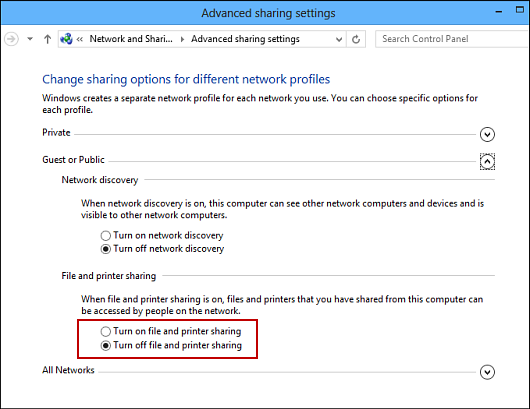The width and height of the screenshot is (530, 409).
Task: Select Turn on network discovery
Action: [x=105, y=235]
